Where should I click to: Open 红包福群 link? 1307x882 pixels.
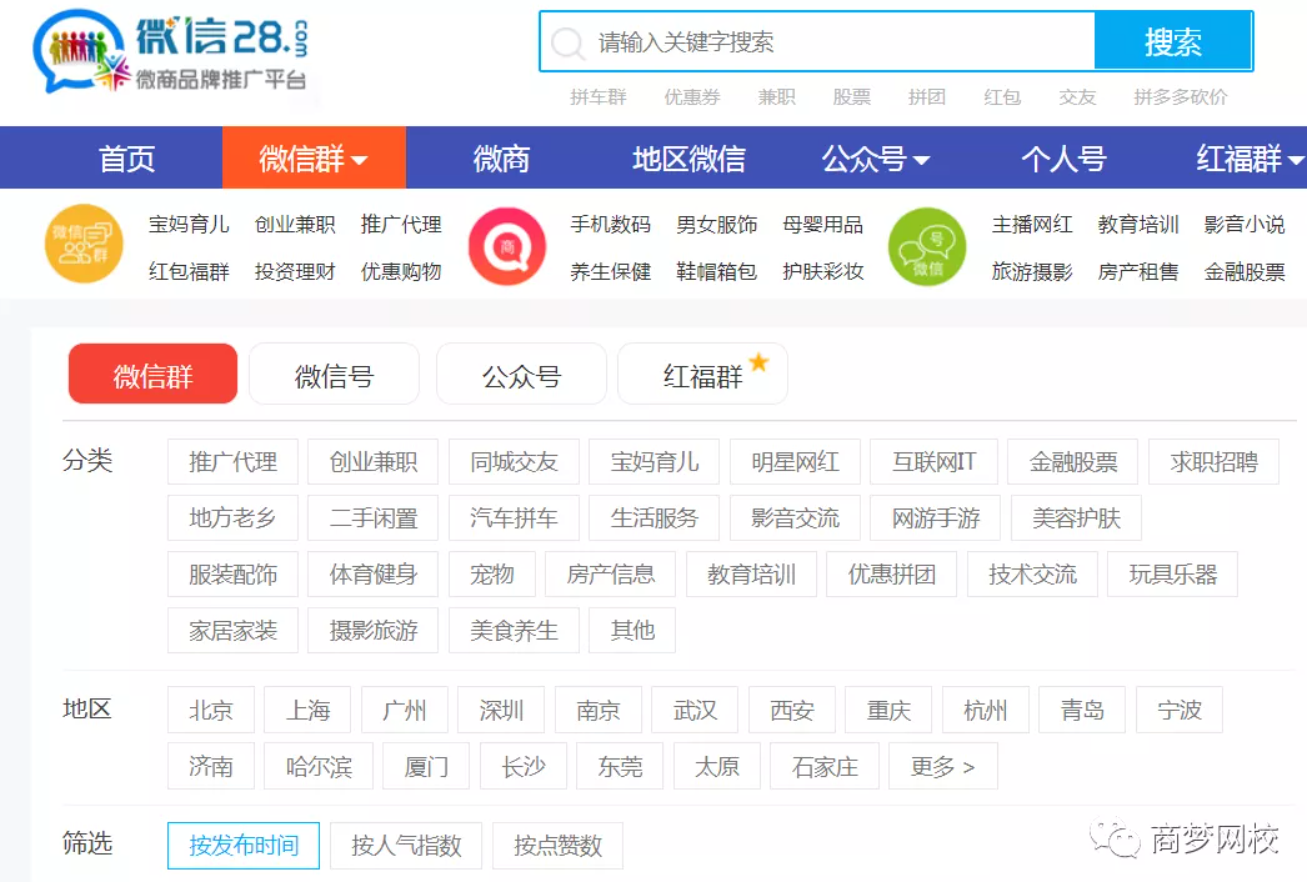(189, 271)
